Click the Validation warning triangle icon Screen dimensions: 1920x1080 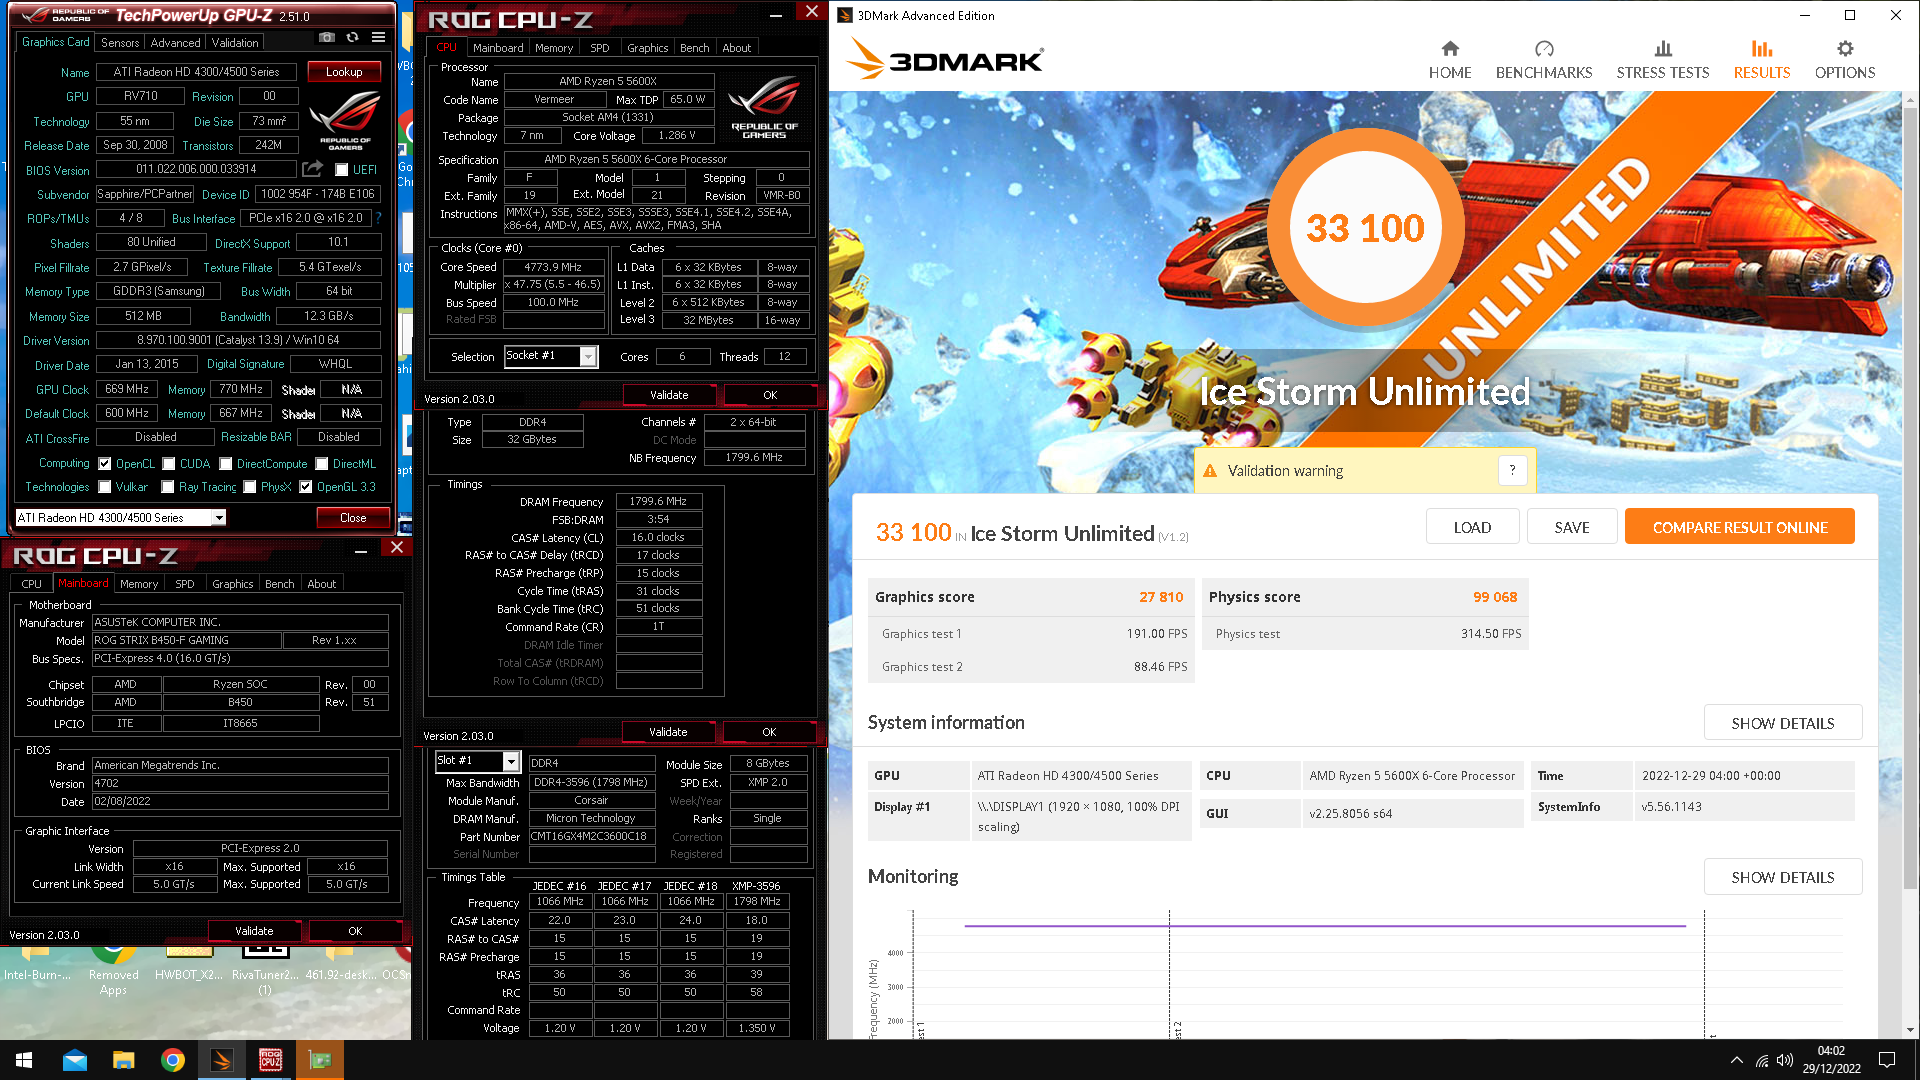[x=1209, y=471]
